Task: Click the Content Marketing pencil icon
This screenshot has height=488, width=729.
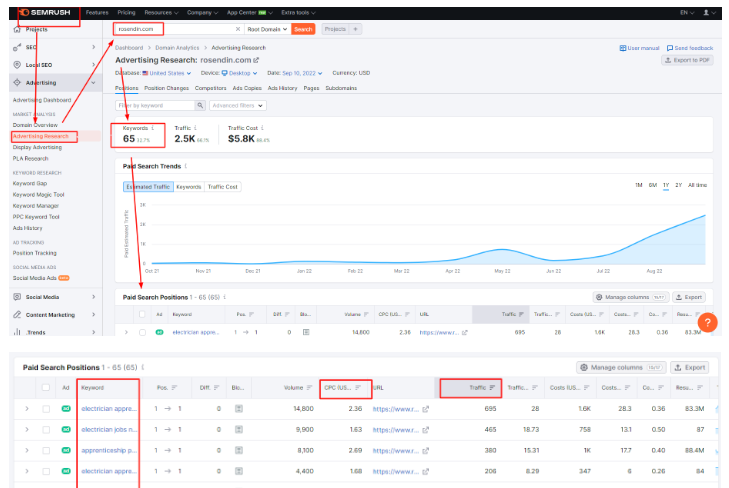Action: (x=17, y=314)
